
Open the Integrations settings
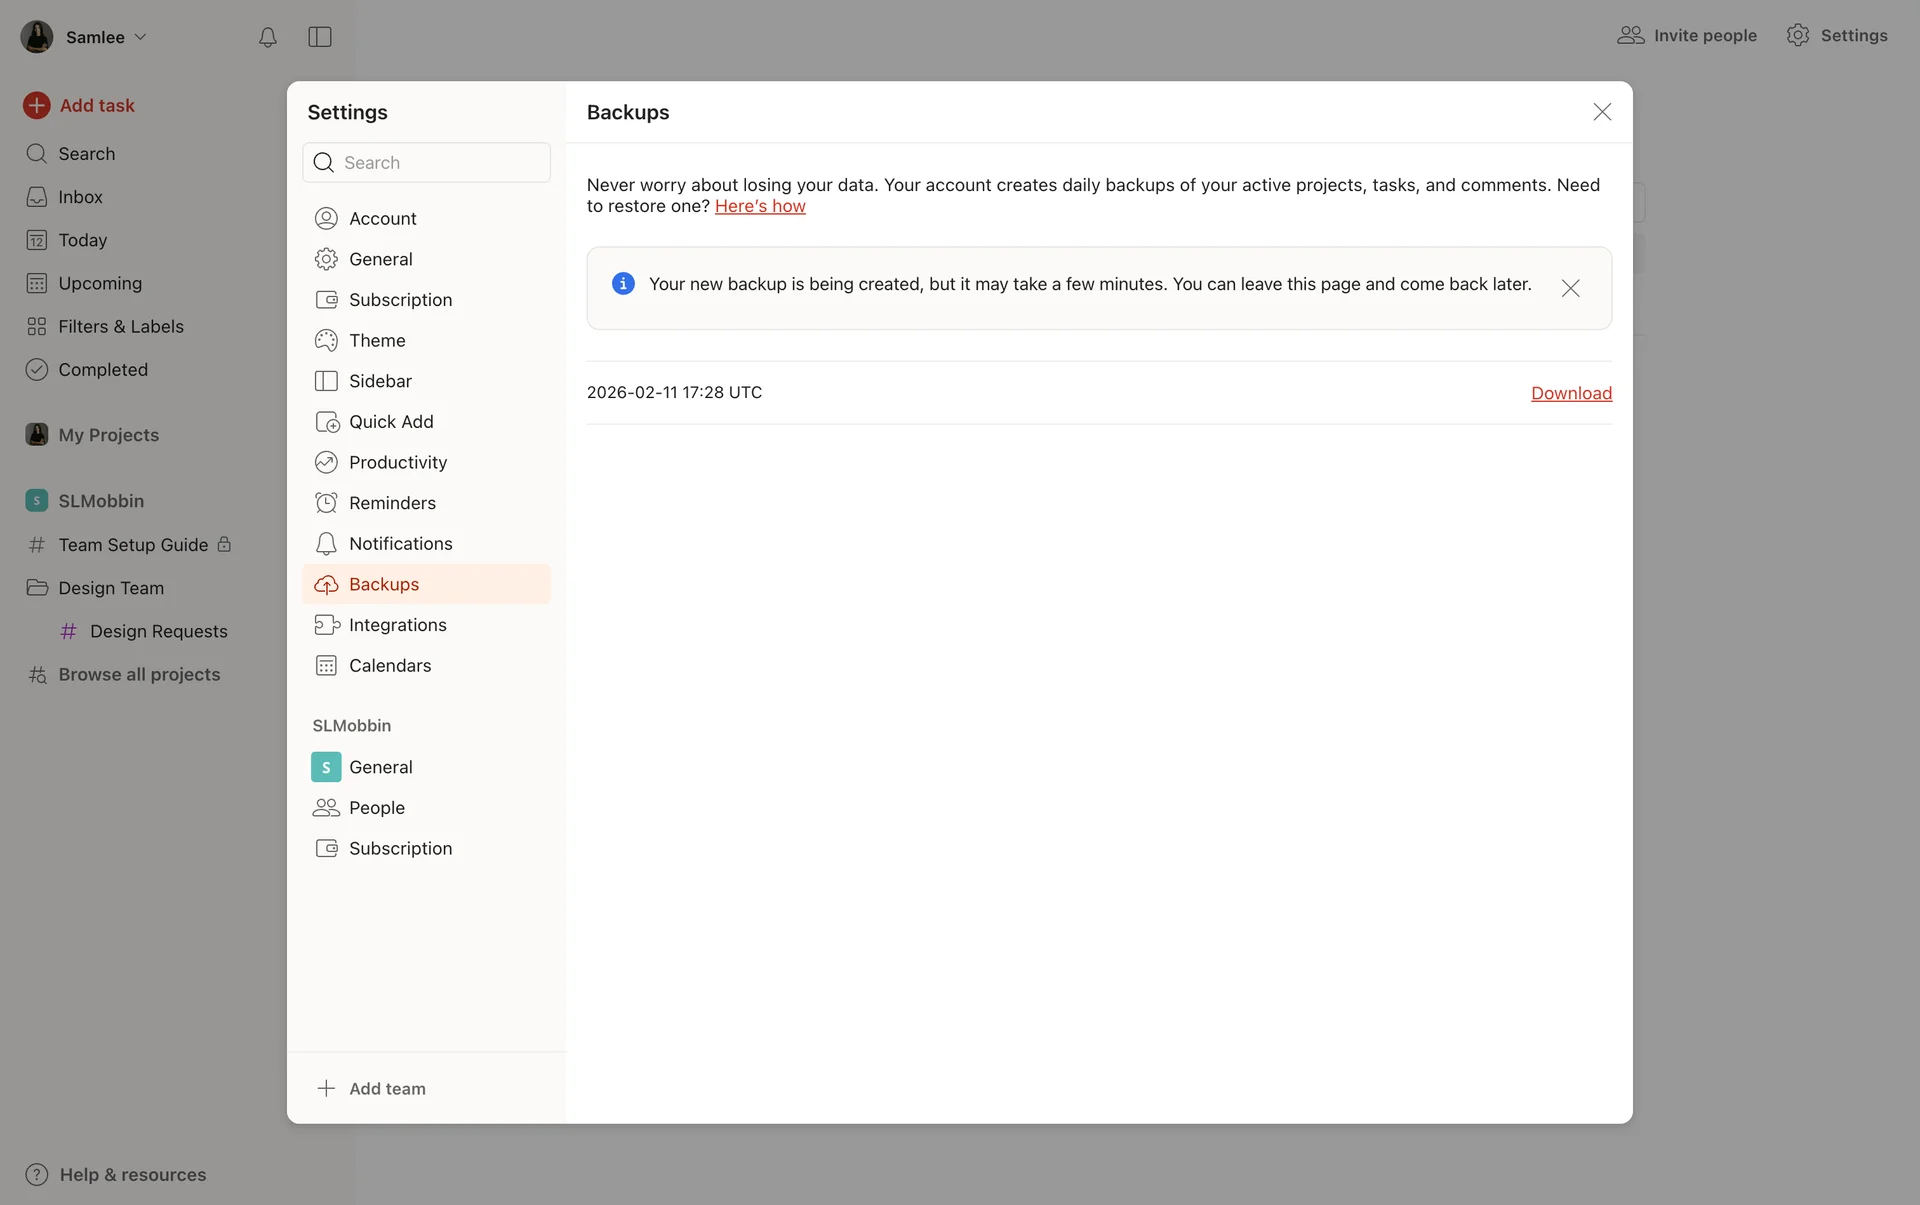pos(397,625)
